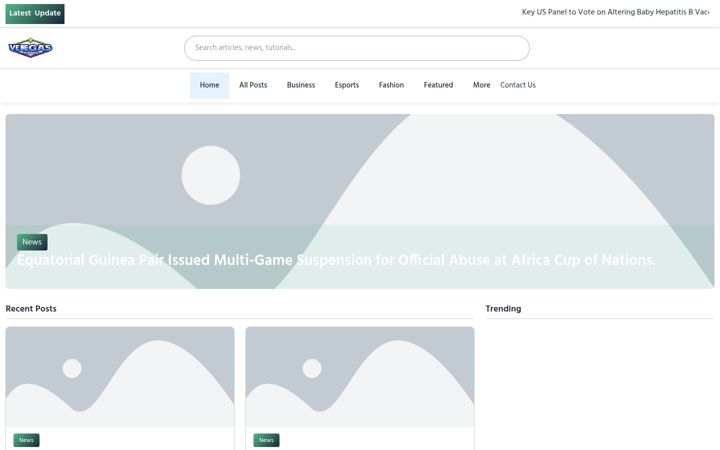Screen dimensions: 720x450
Task: Open the Hepatitis B vaccine ticker headline
Action: point(615,12)
